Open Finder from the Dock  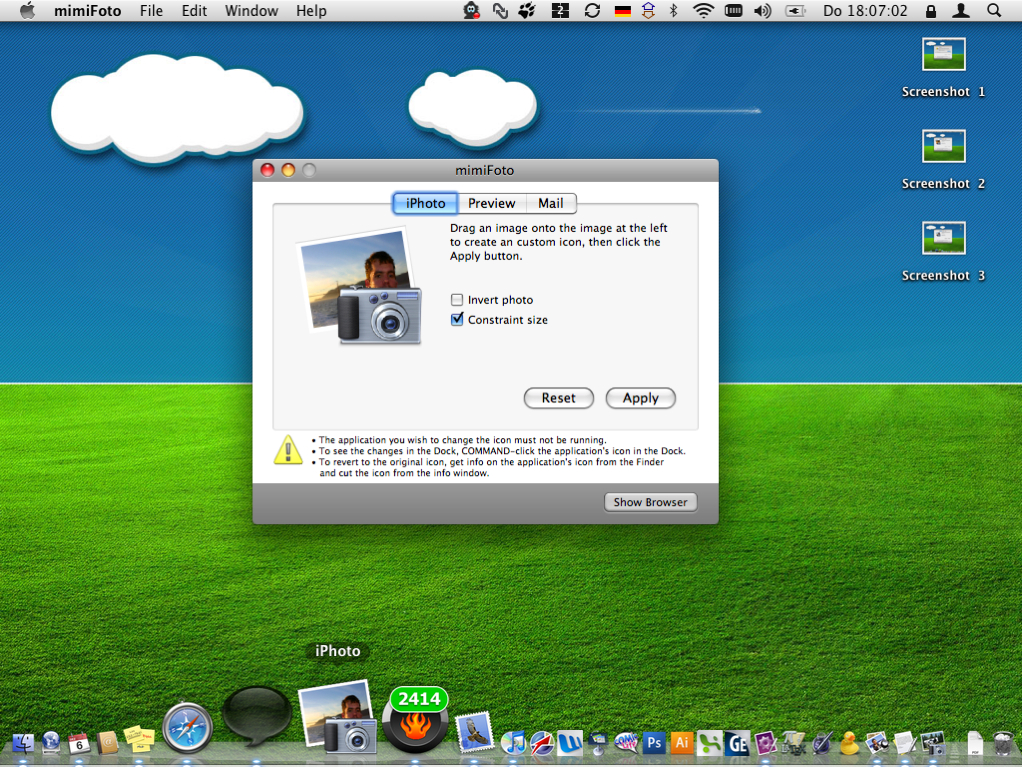tap(23, 742)
